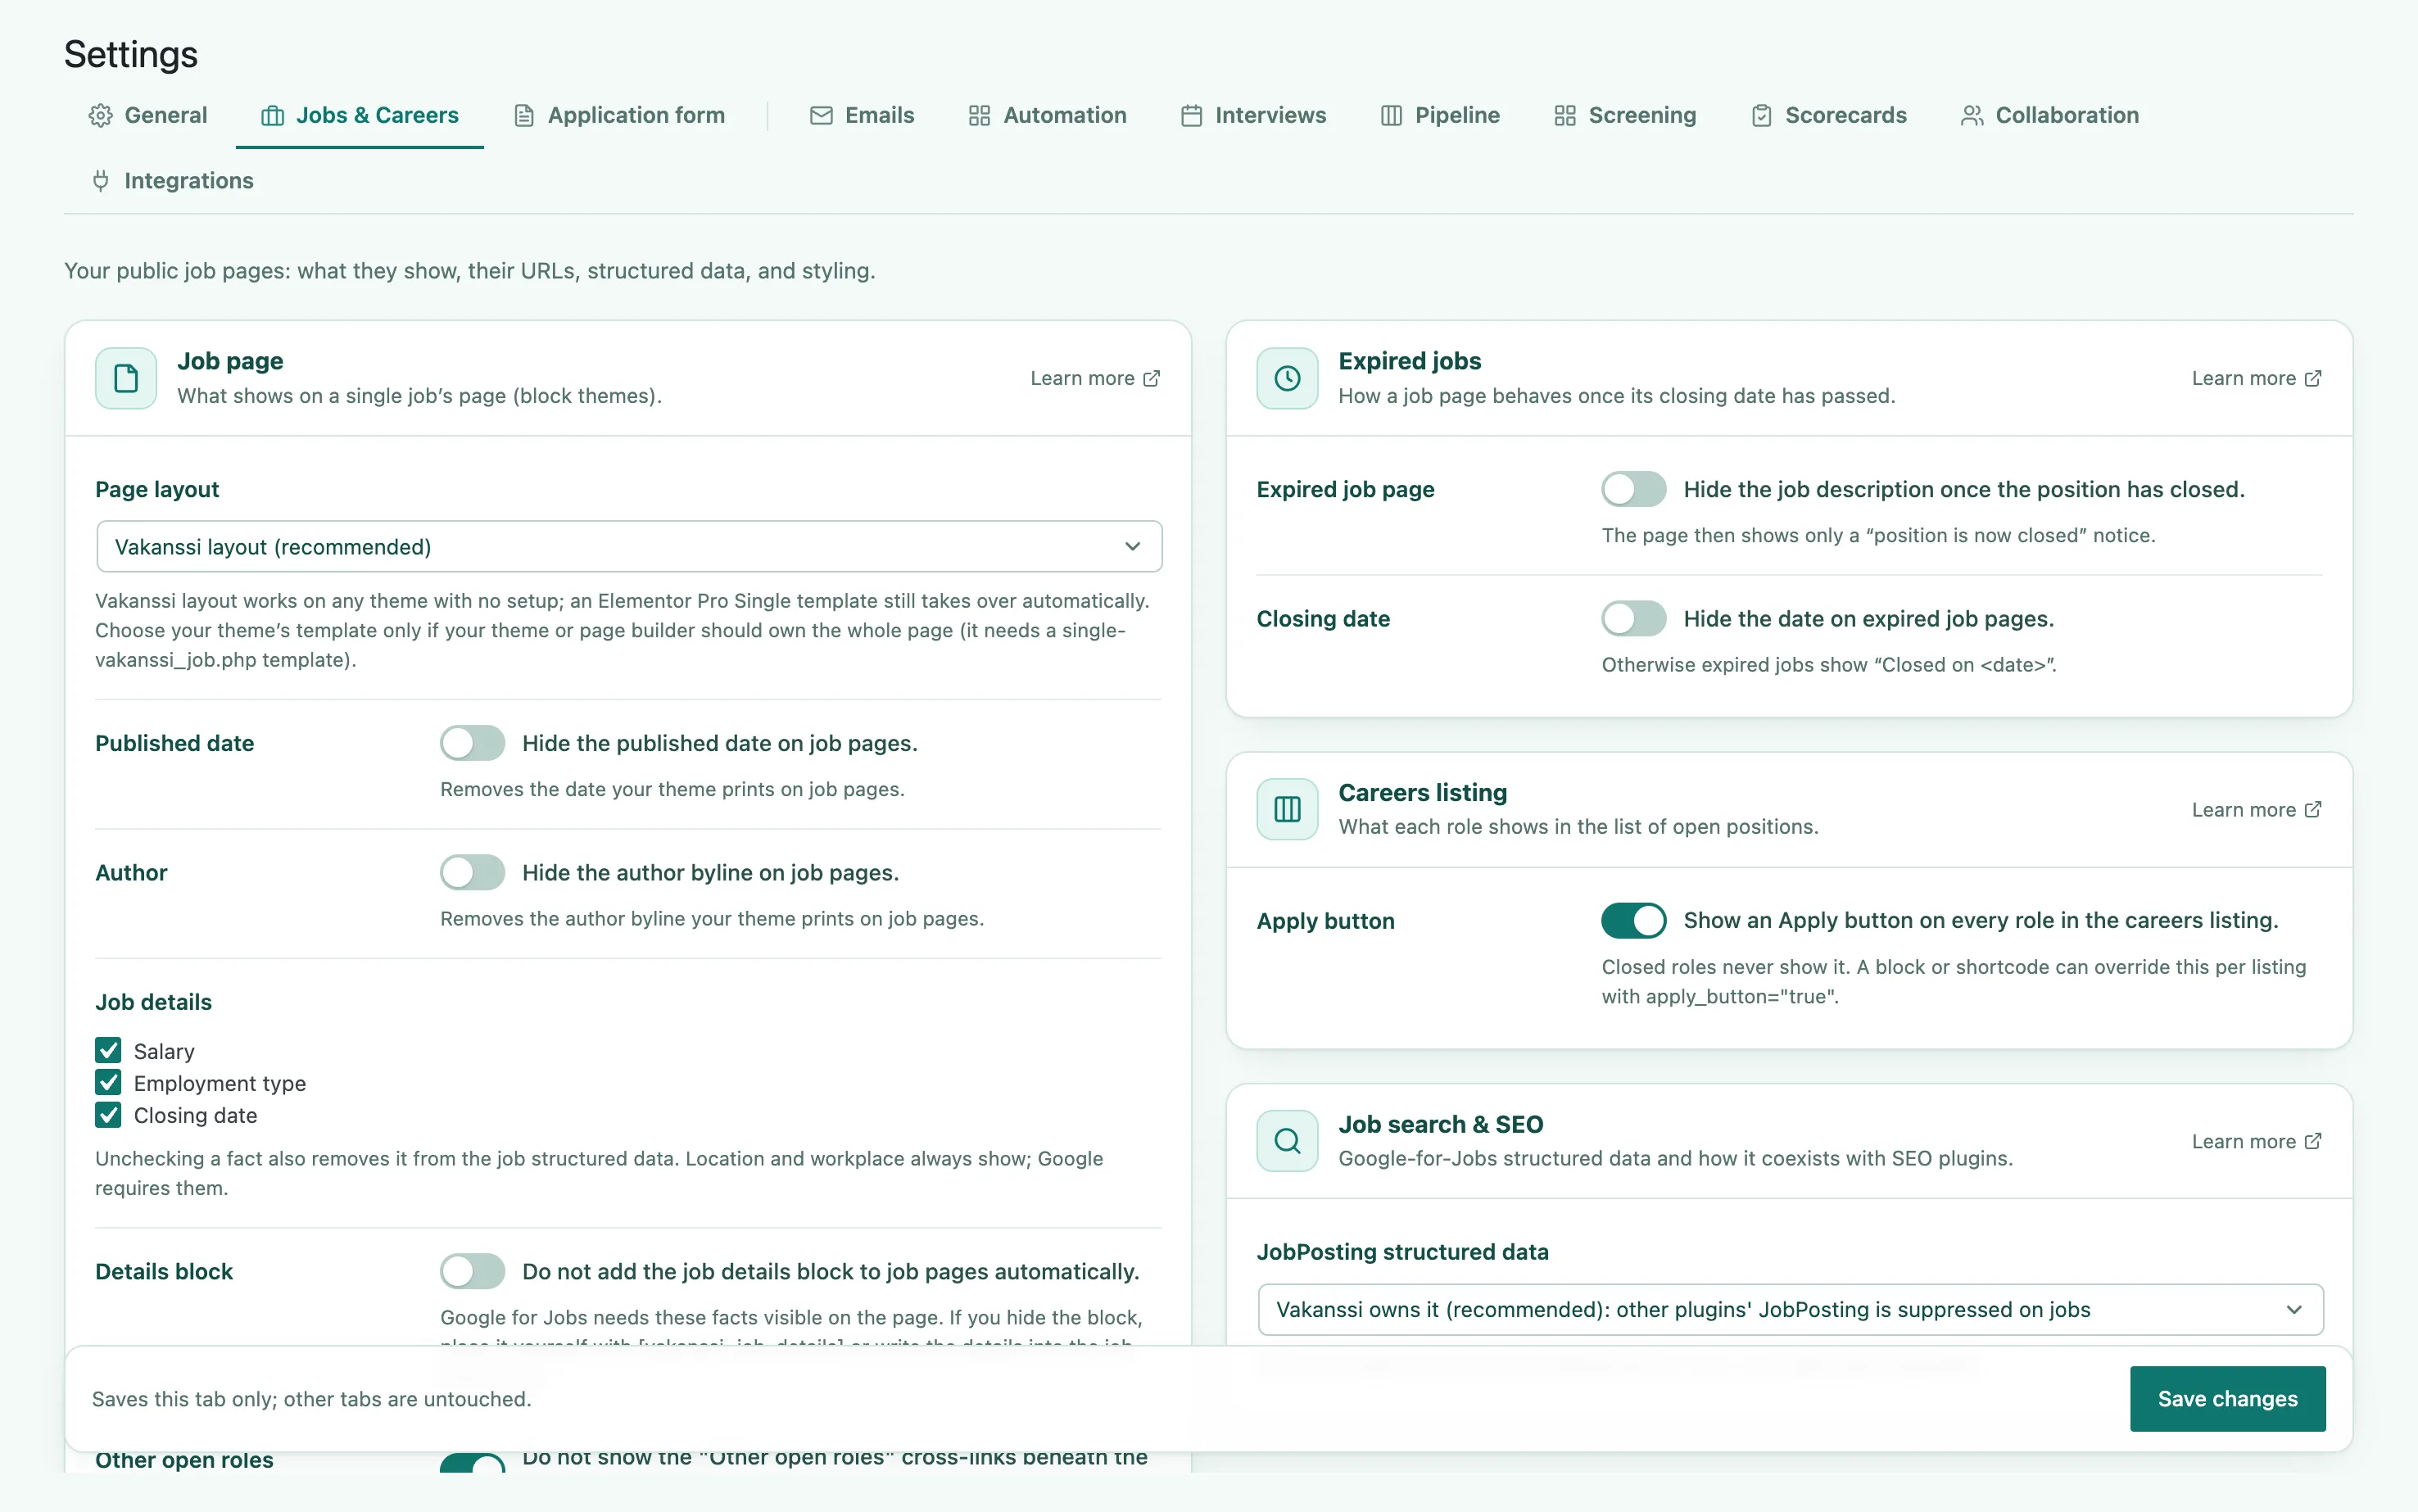Click the document icon beside Application form
Viewport: 2418px width, 1512px height.
point(524,116)
